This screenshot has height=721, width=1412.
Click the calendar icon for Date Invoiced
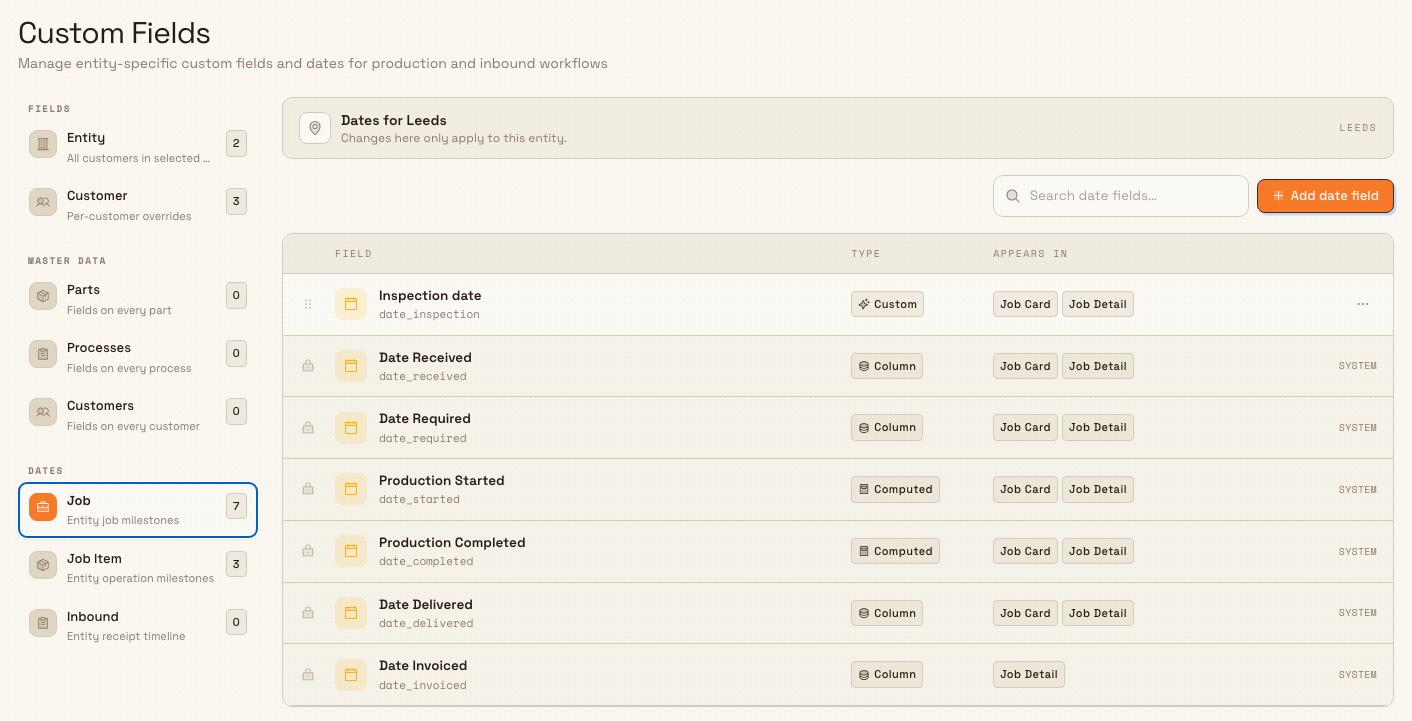351,675
